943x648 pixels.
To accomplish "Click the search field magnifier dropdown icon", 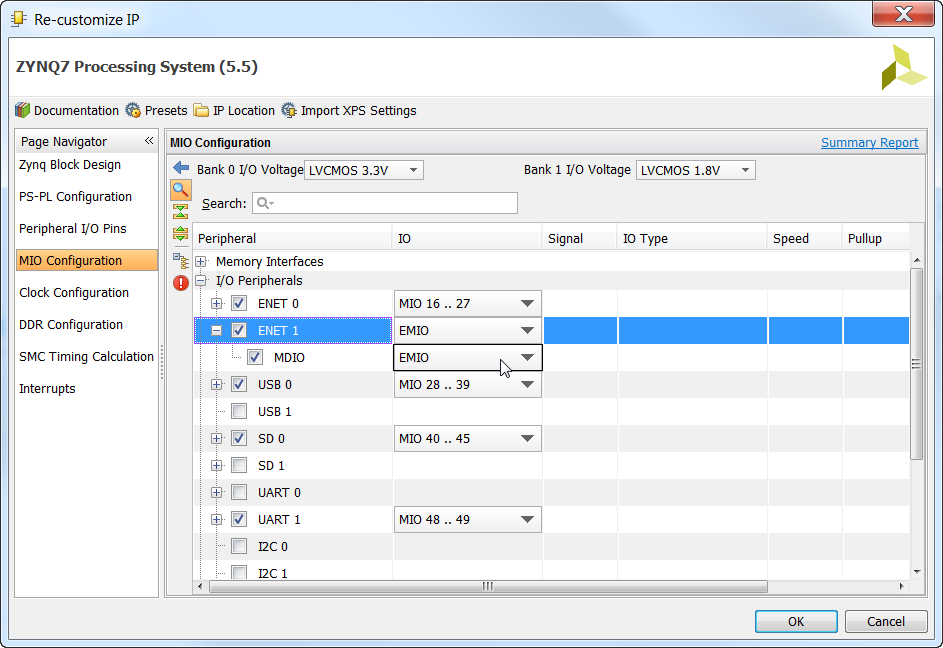I will tap(265, 203).
